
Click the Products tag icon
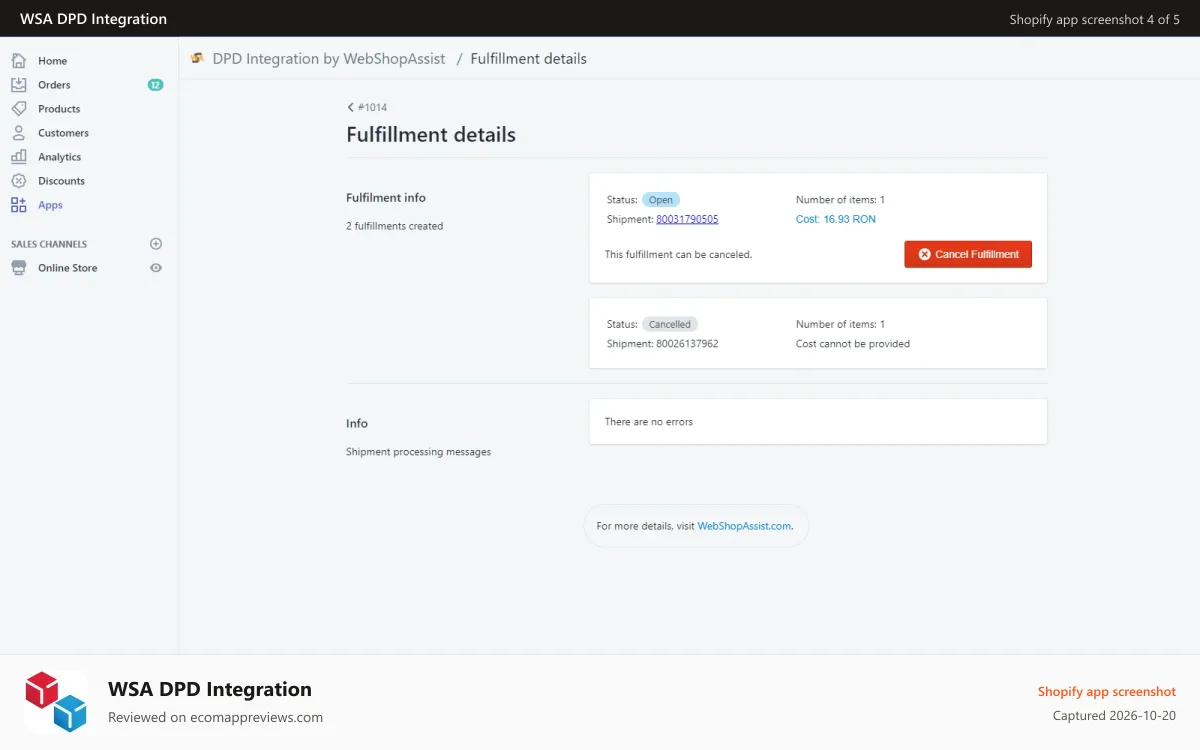(18, 109)
